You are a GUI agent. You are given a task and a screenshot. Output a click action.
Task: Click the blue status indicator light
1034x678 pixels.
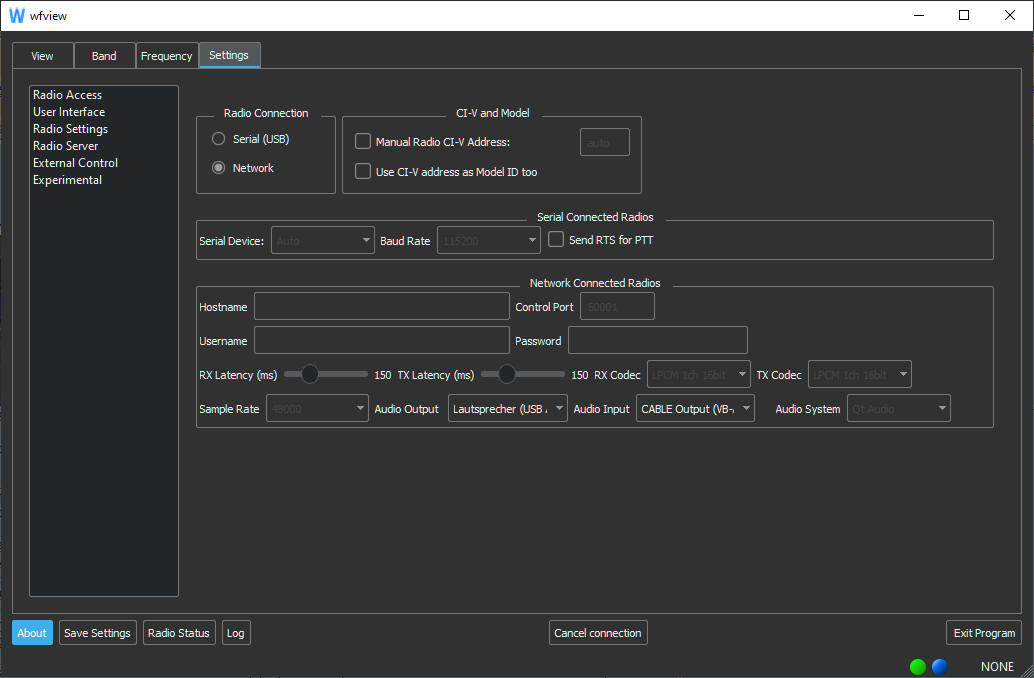(939, 667)
